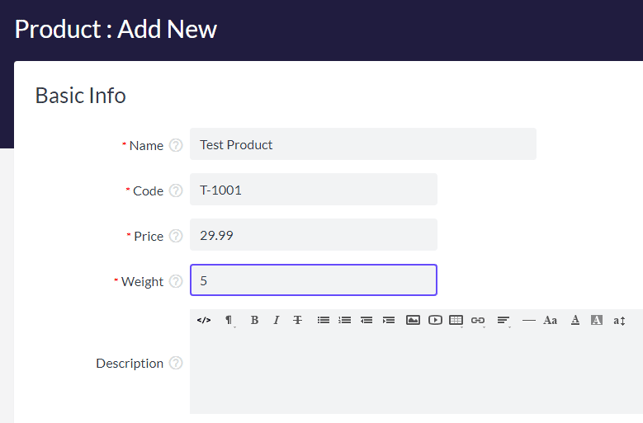Insert an image into description
Viewport: 643px width, 423px height.
[x=413, y=320]
